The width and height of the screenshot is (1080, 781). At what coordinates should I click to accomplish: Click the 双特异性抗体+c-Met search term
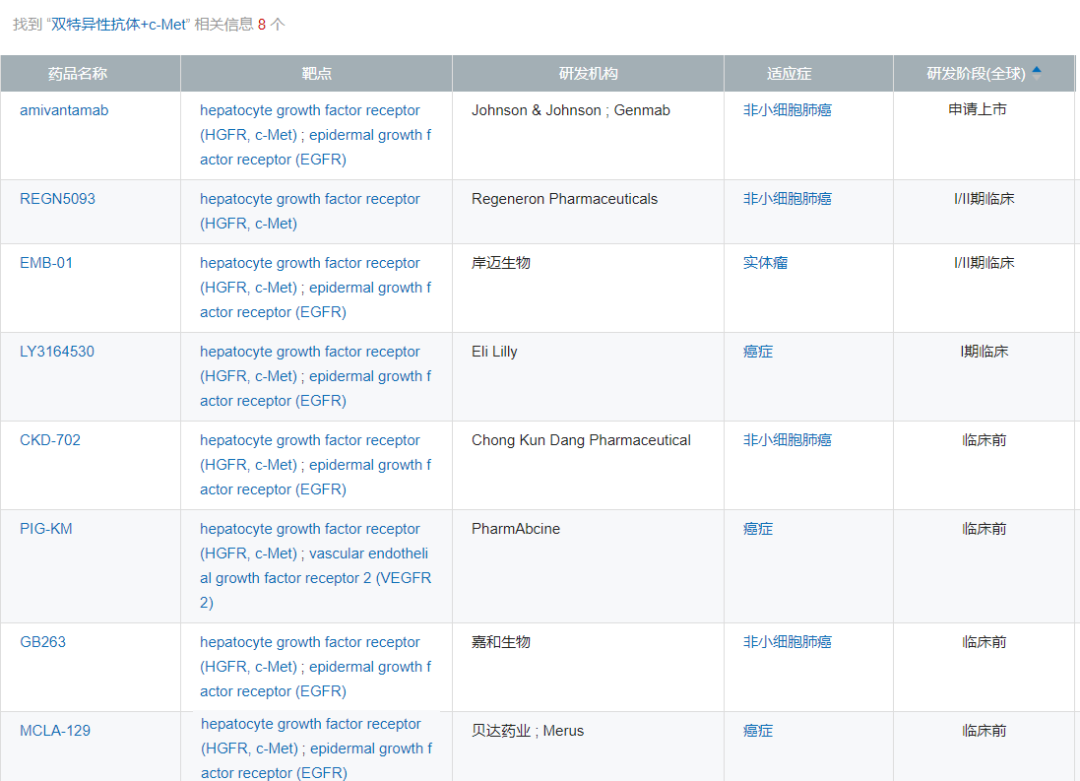click(x=118, y=25)
